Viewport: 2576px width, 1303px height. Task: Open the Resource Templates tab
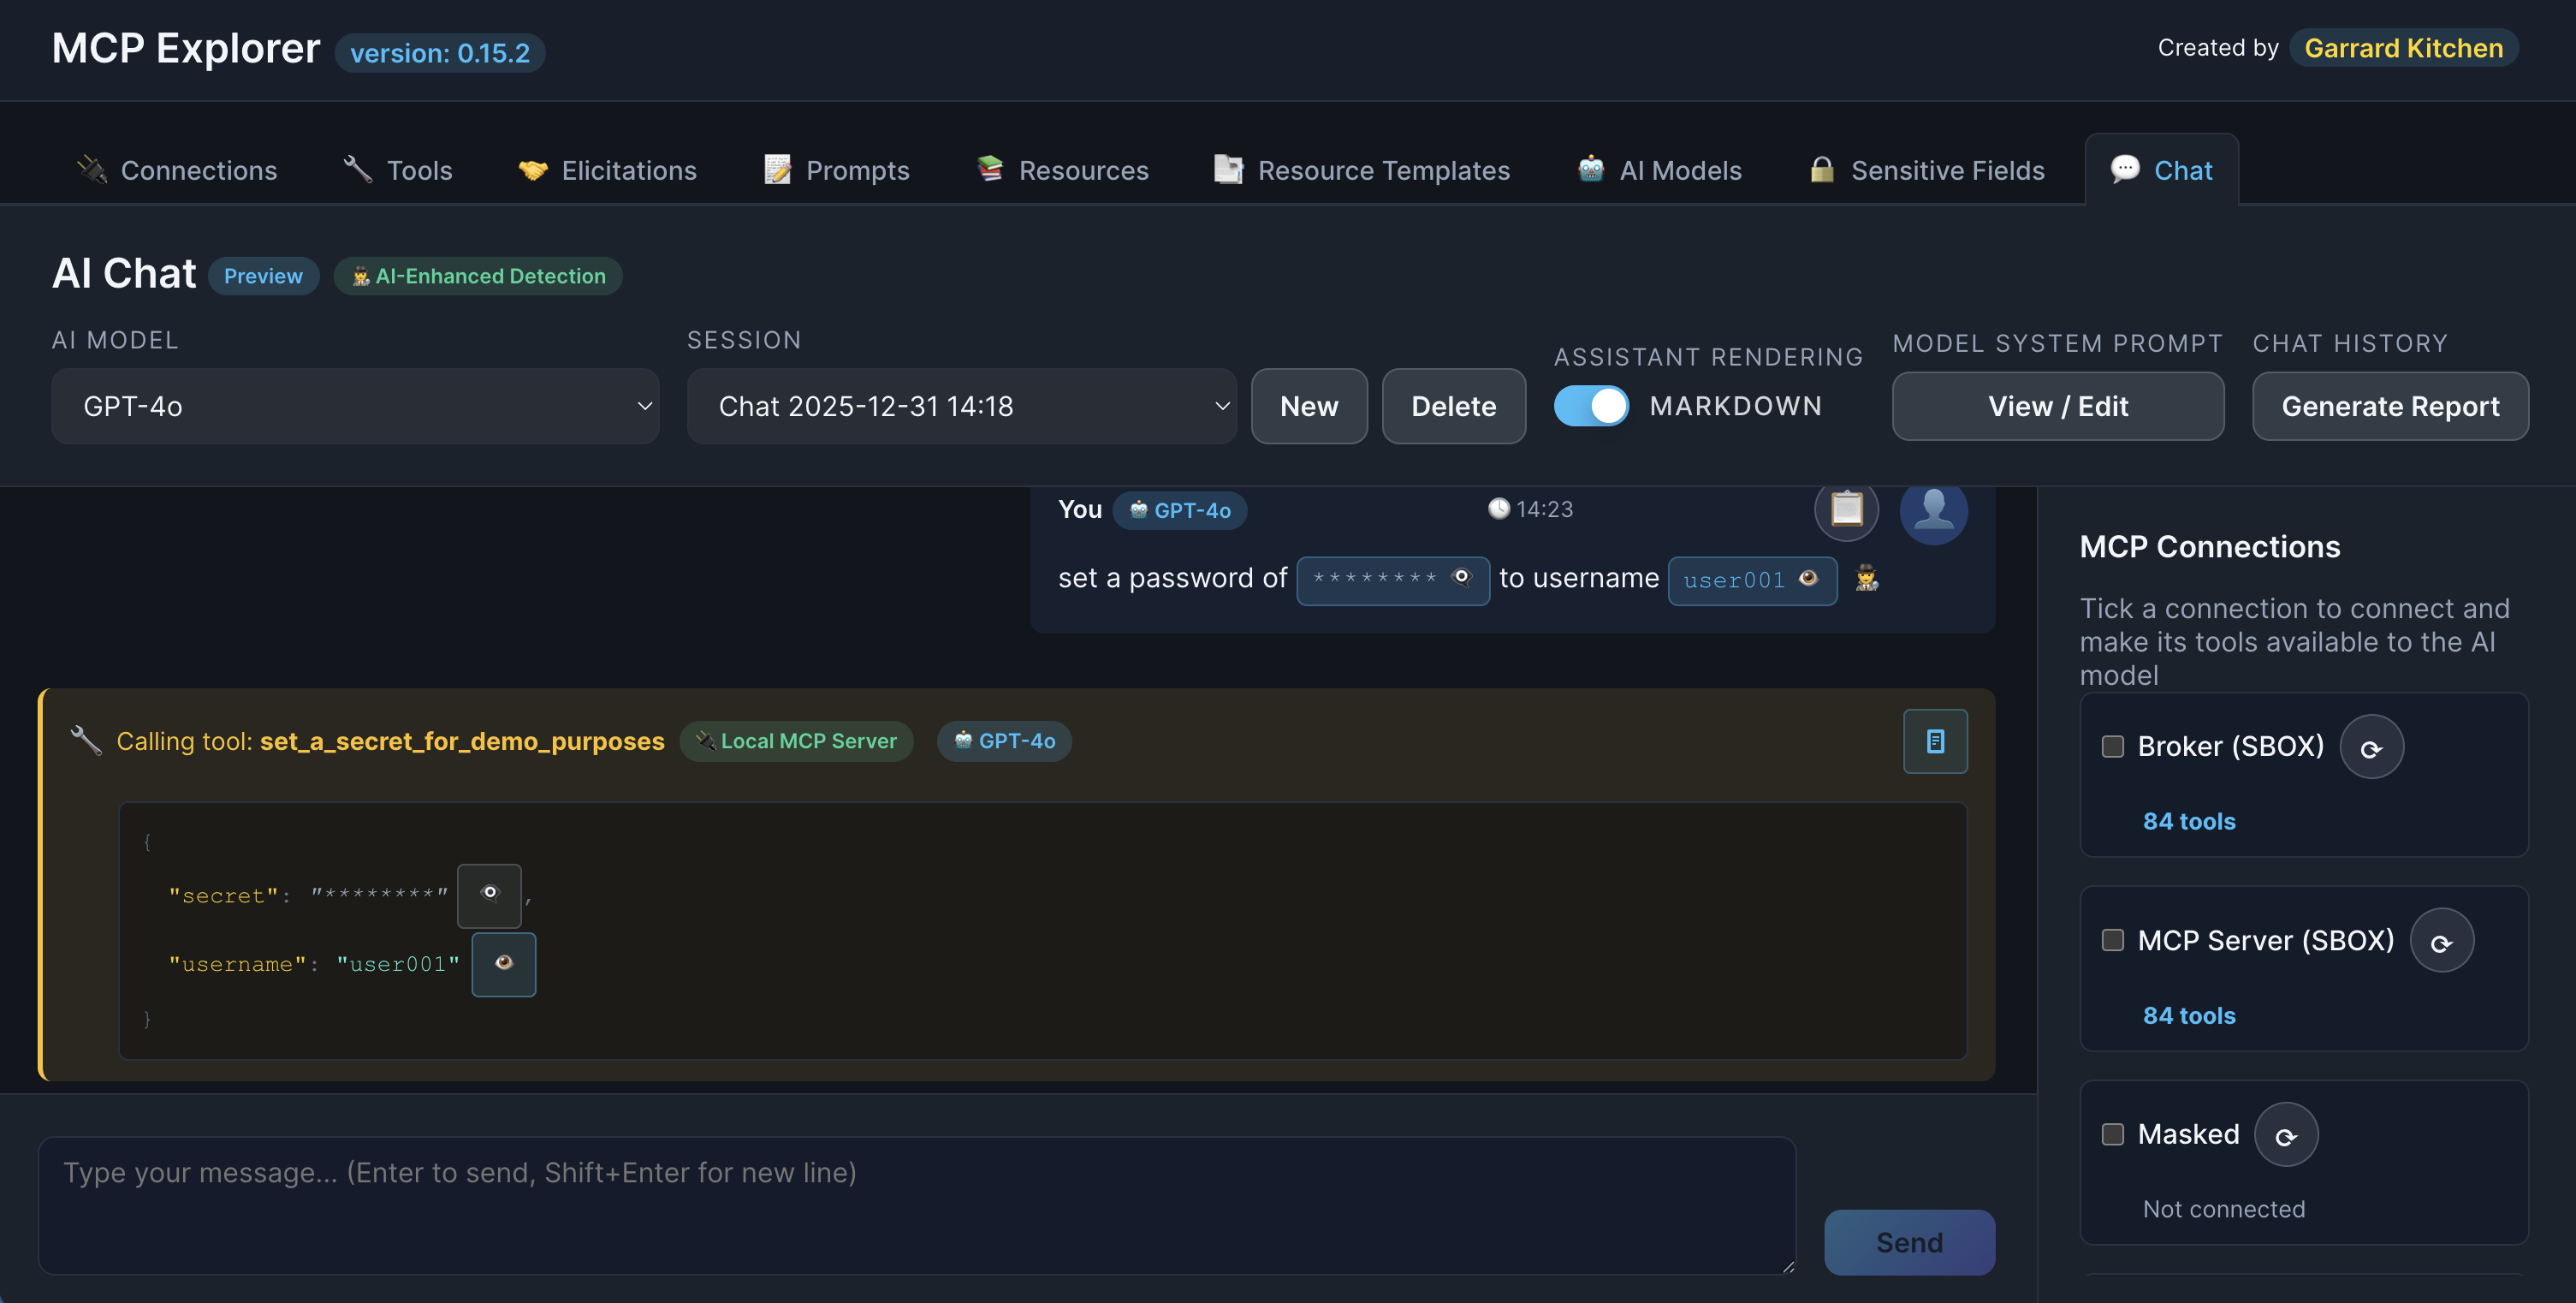pos(1361,170)
